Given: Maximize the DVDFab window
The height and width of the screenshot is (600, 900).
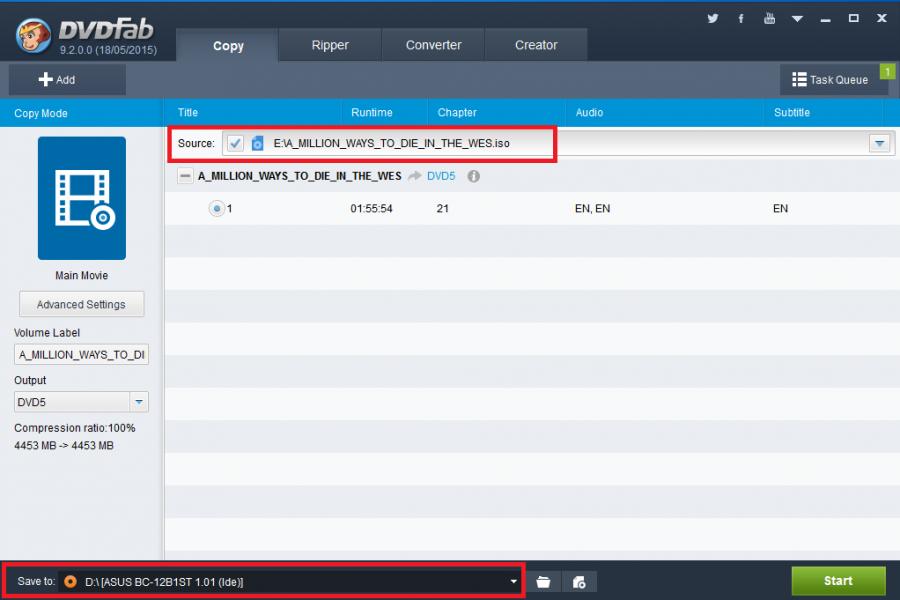Looking at the screenshot, I should tap(854, 18).
